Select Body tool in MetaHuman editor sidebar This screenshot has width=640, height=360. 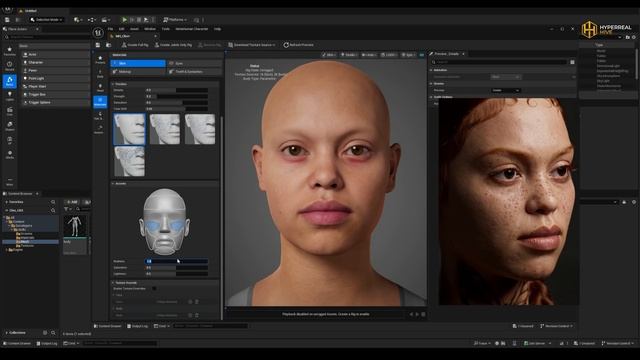[x=100, y=73]
